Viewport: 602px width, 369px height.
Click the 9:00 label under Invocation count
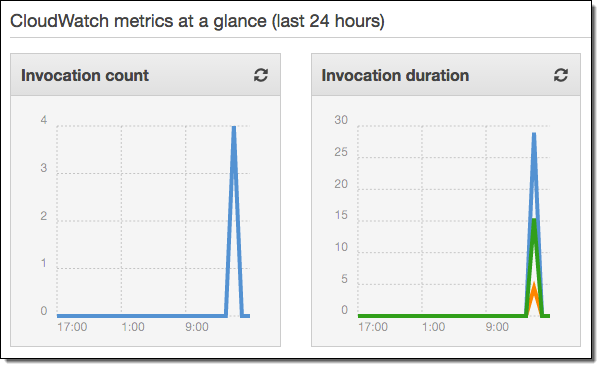(x=197, y=327)
